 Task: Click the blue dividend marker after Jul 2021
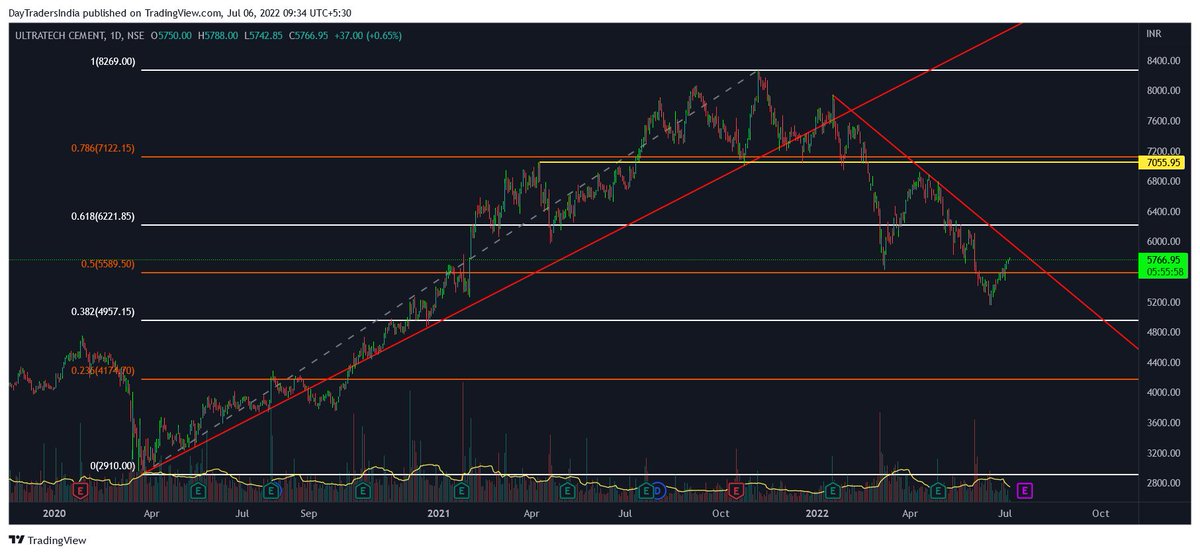click(x=659, y=490)
